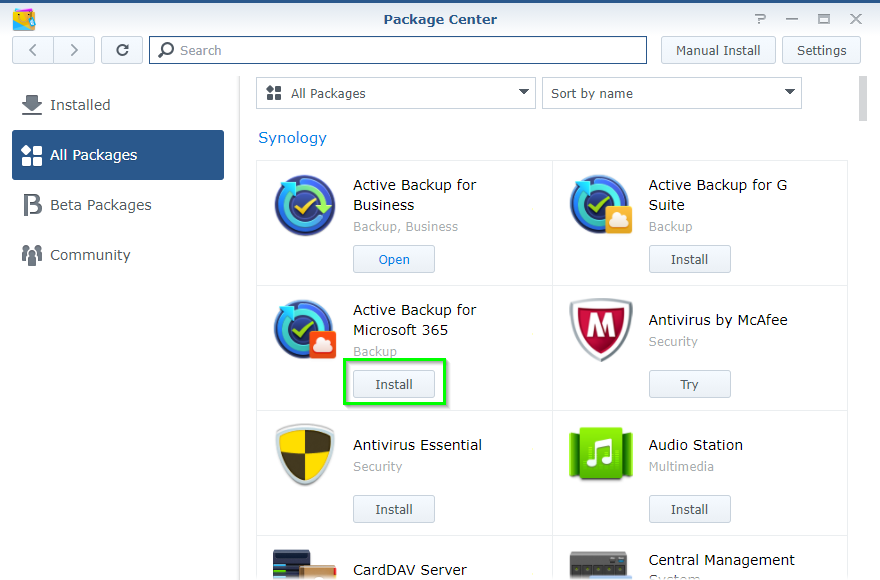The width and height of the screenshot is (880, 580).
Task: Install Active Backup for G Suite
Action: (690, 259)
